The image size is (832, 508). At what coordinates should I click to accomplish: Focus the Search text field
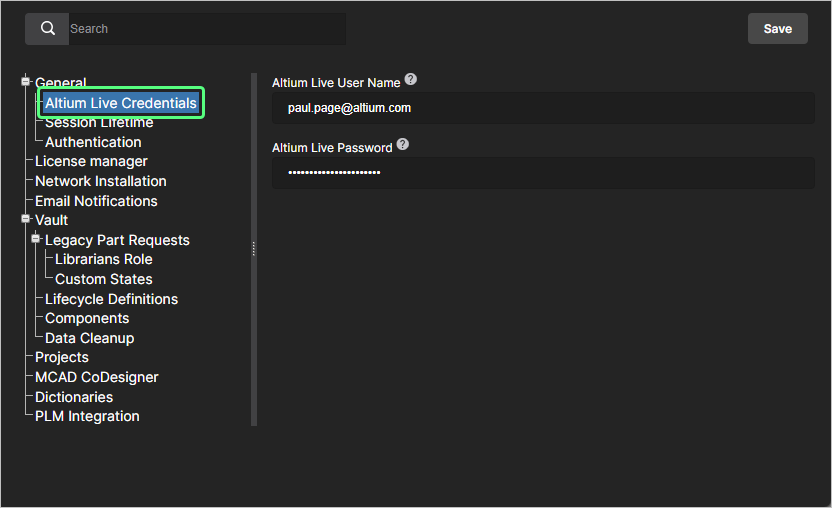(205, 29)
